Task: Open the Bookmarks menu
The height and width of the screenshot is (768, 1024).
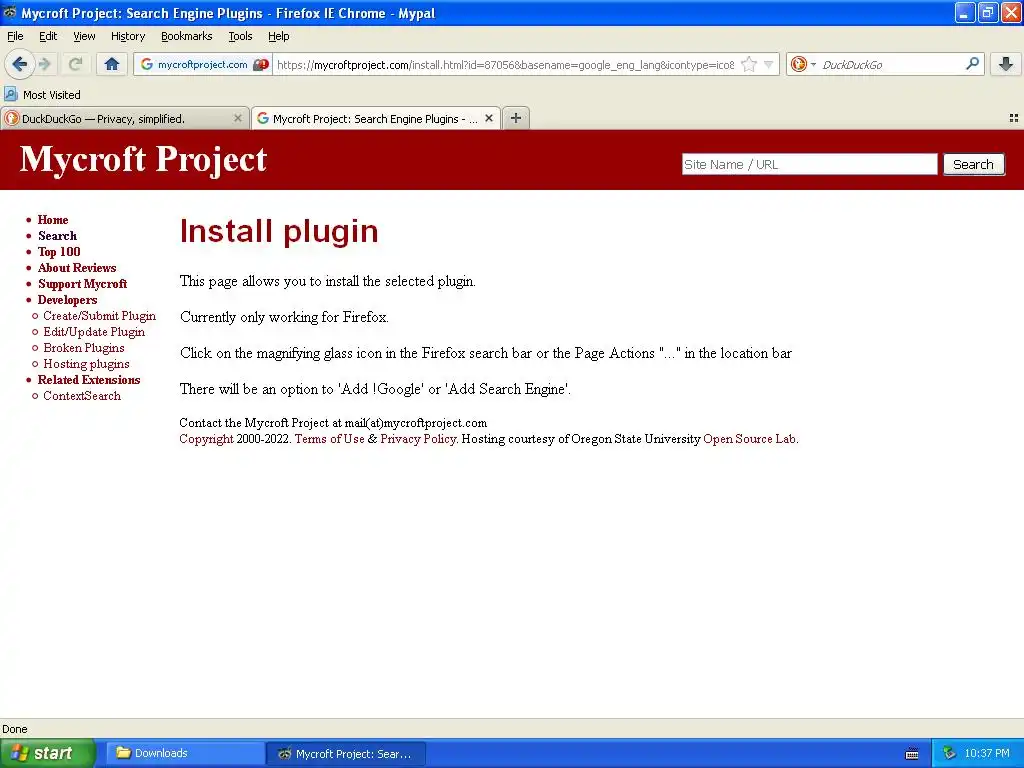Action: click(187, 37)
